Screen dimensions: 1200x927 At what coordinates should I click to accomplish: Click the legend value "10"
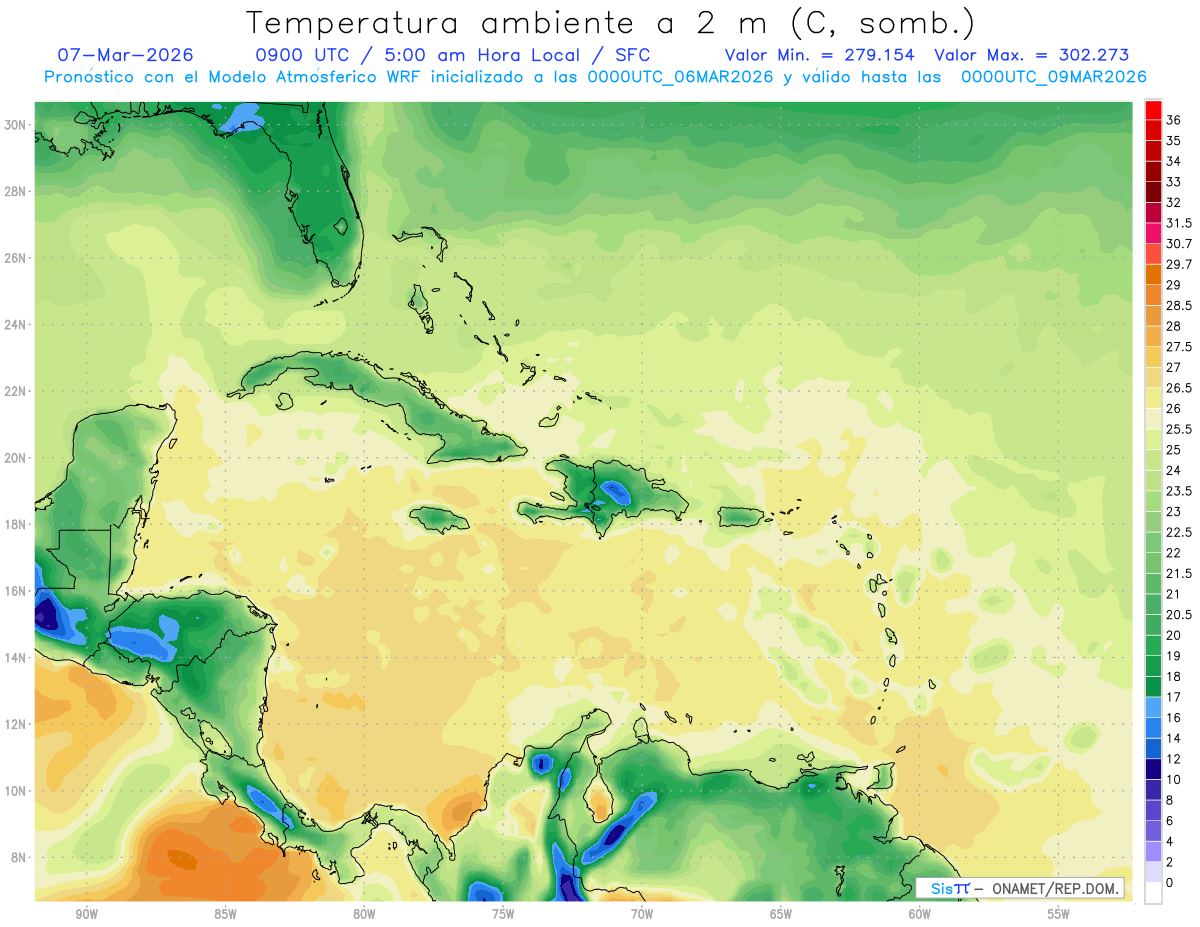point(1173,780)
